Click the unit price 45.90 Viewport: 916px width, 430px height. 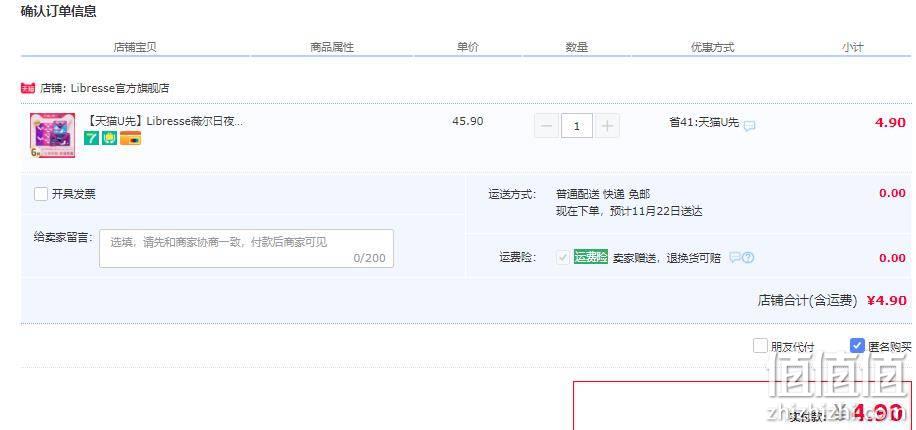(467, 122)
